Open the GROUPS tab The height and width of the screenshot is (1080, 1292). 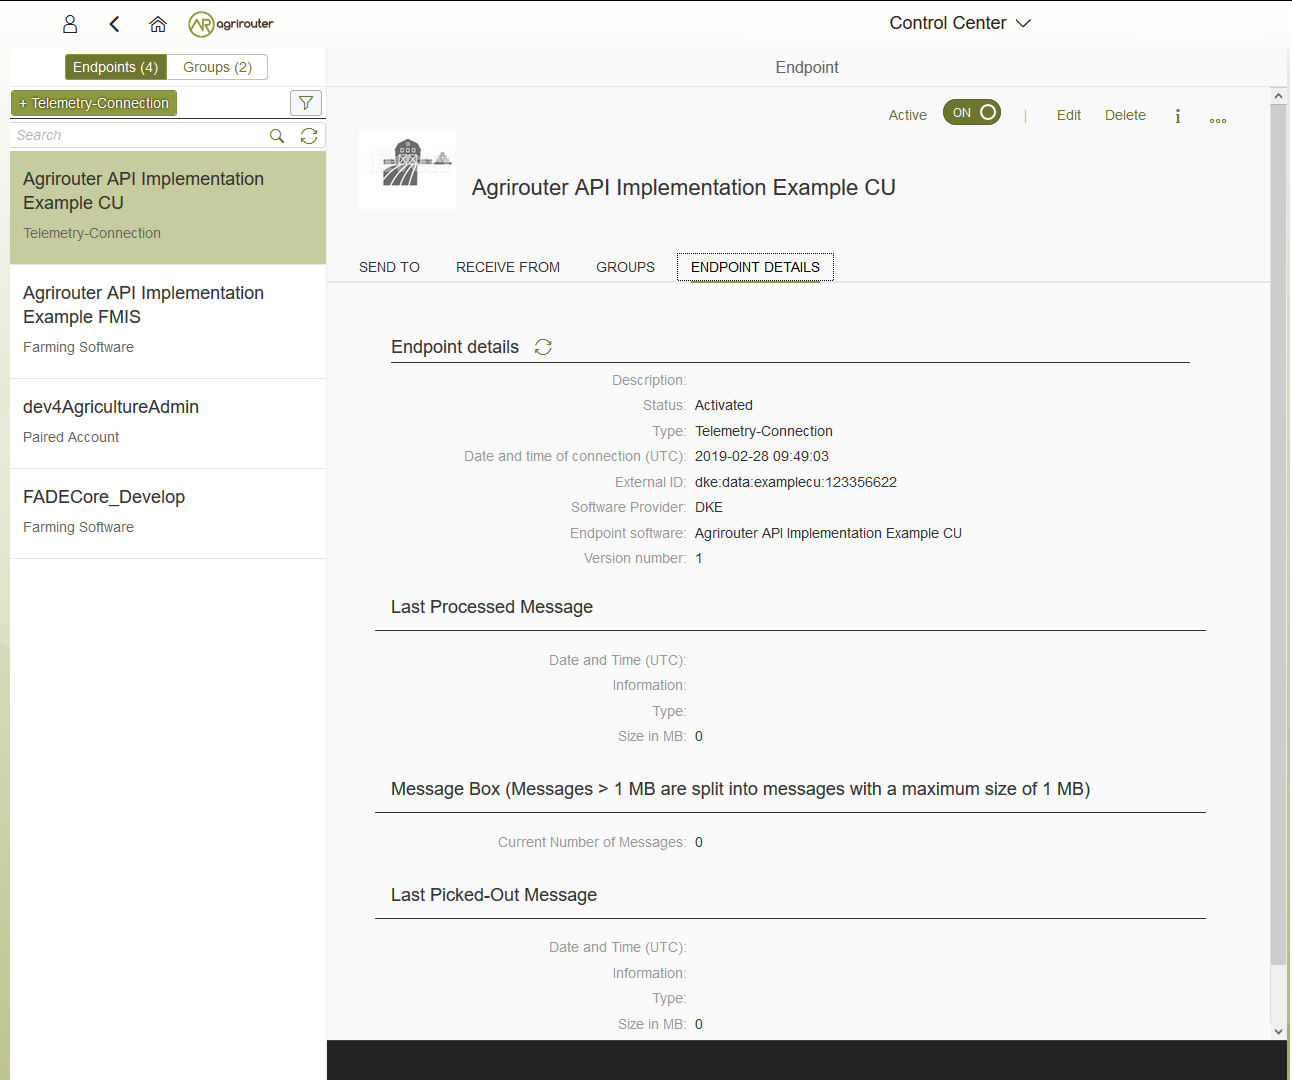(x=625, y=267)
